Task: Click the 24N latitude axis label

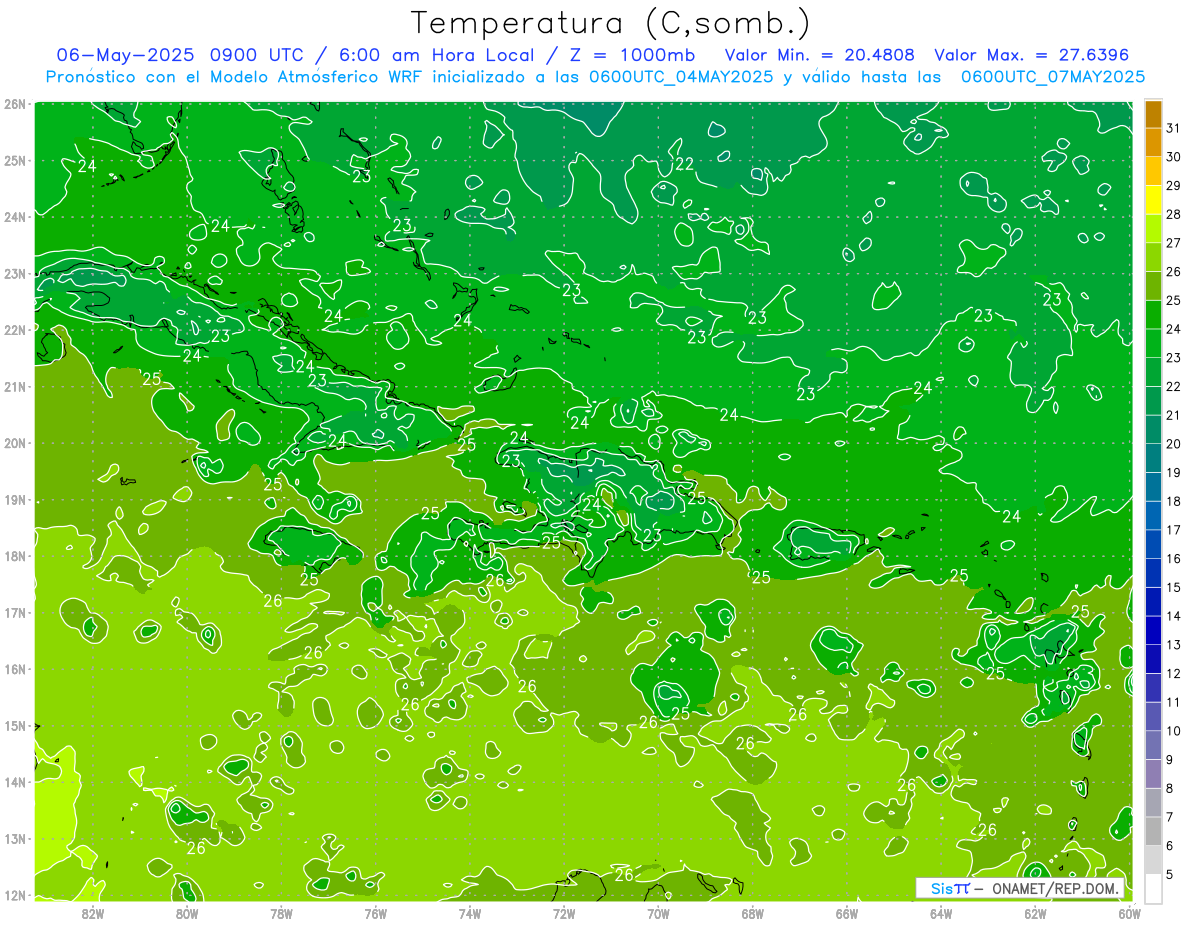Action: (14, 216)
